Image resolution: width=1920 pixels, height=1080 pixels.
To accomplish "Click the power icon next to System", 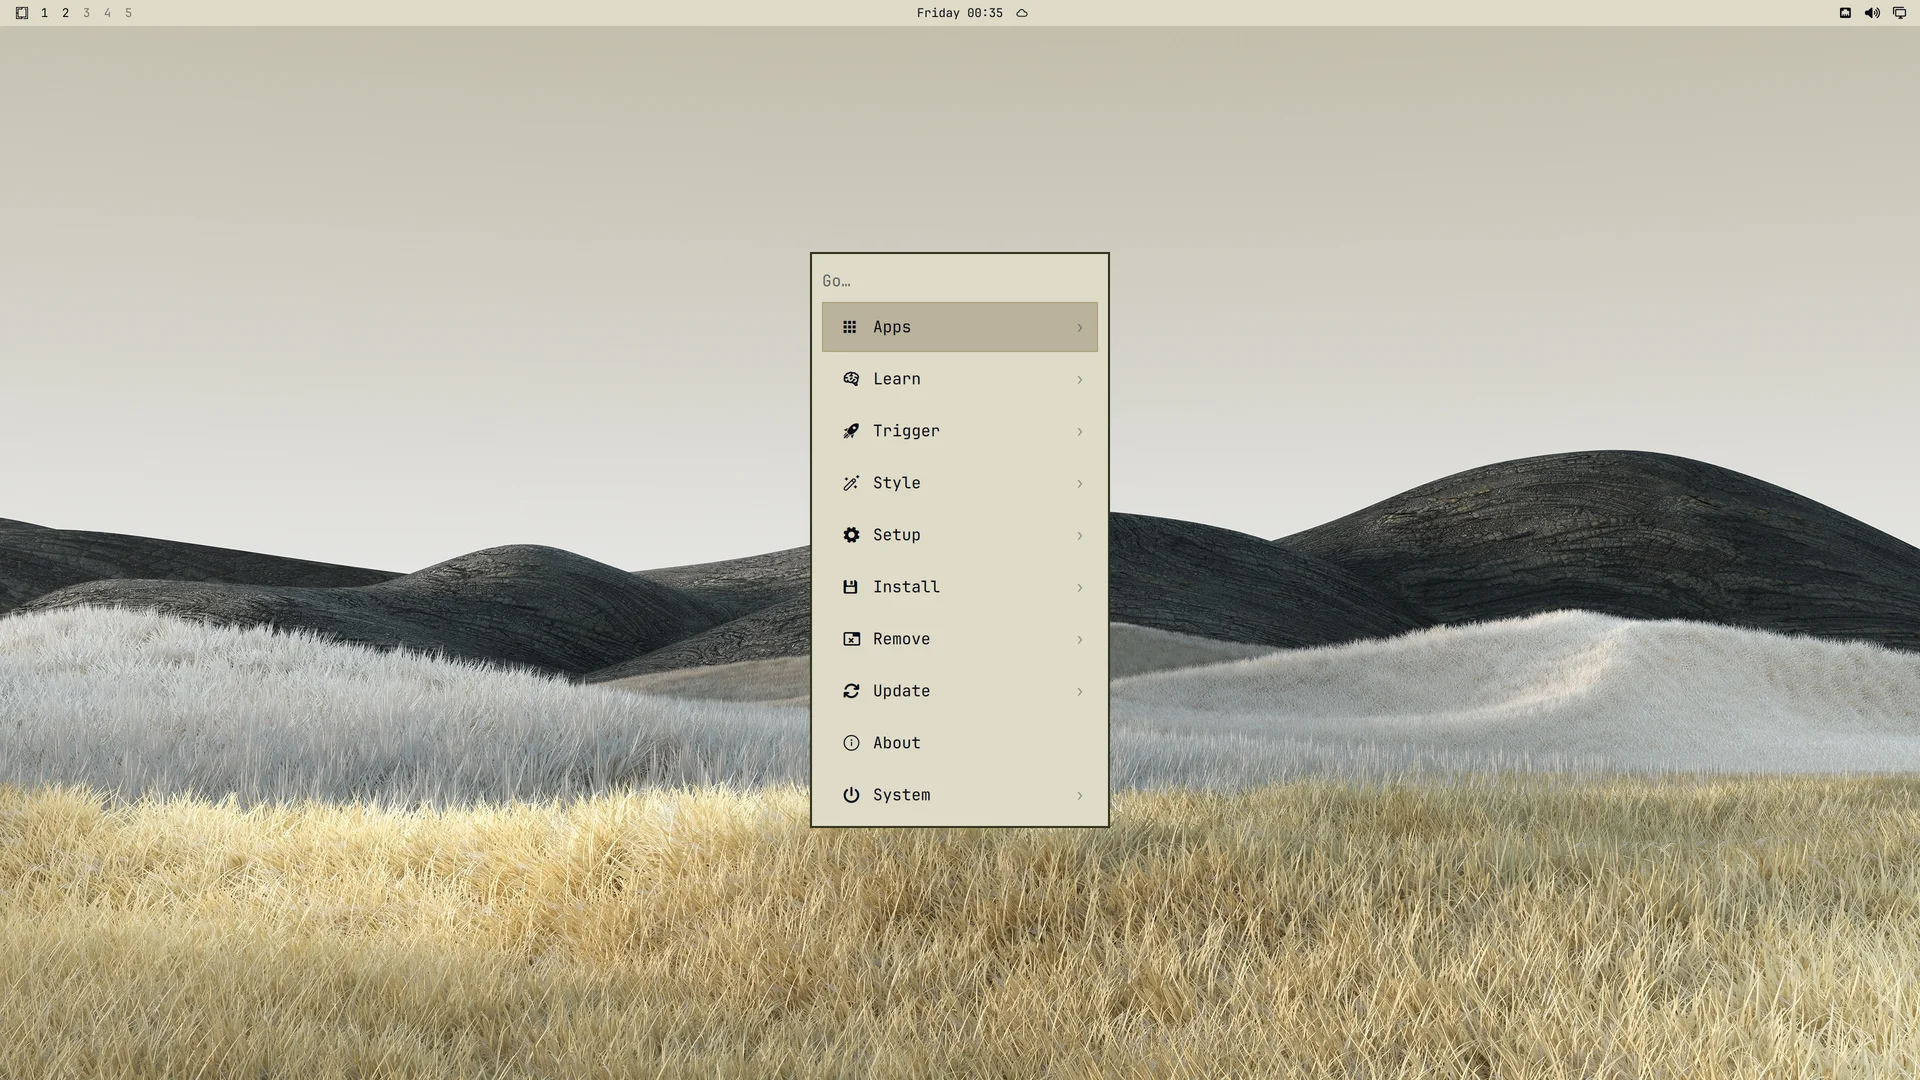I will (x=851, y=795).
